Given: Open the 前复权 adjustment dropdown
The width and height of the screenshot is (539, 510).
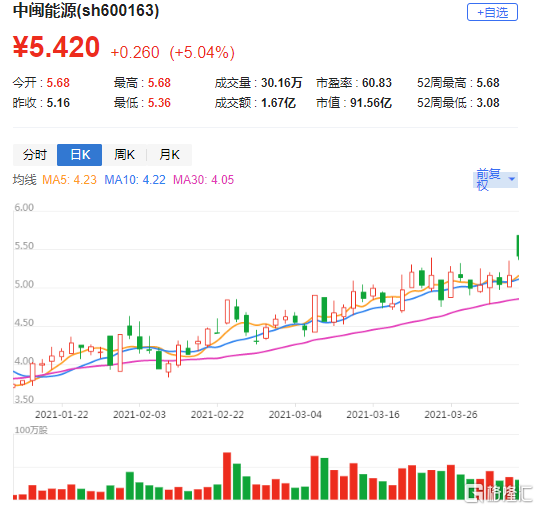Looking at the screenshot, I should coord(495,179).
